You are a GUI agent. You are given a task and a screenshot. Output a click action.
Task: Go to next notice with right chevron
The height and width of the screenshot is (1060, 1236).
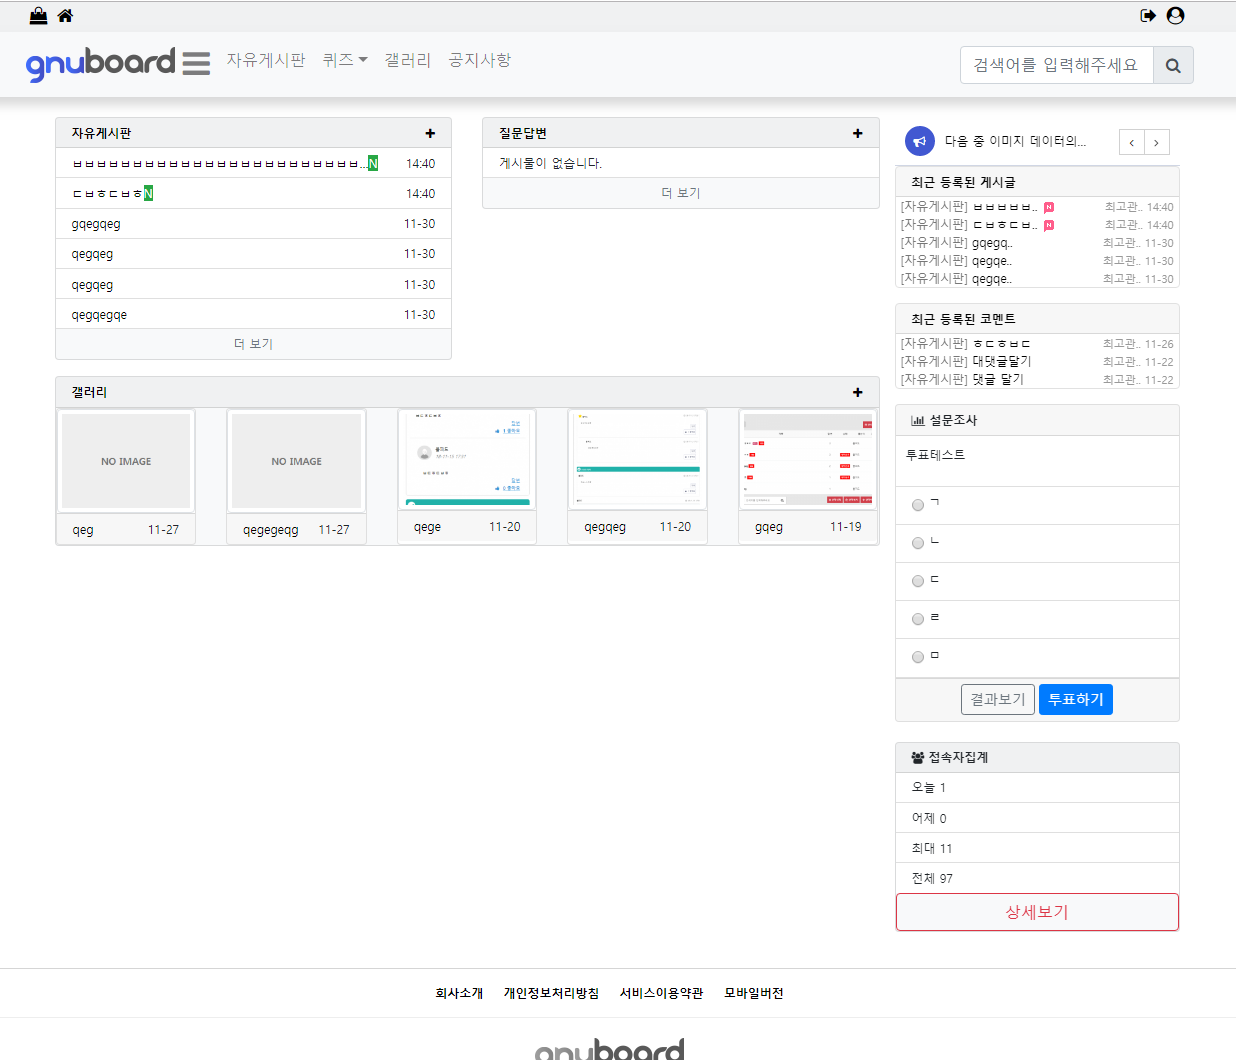click(x=1156, y=142)
